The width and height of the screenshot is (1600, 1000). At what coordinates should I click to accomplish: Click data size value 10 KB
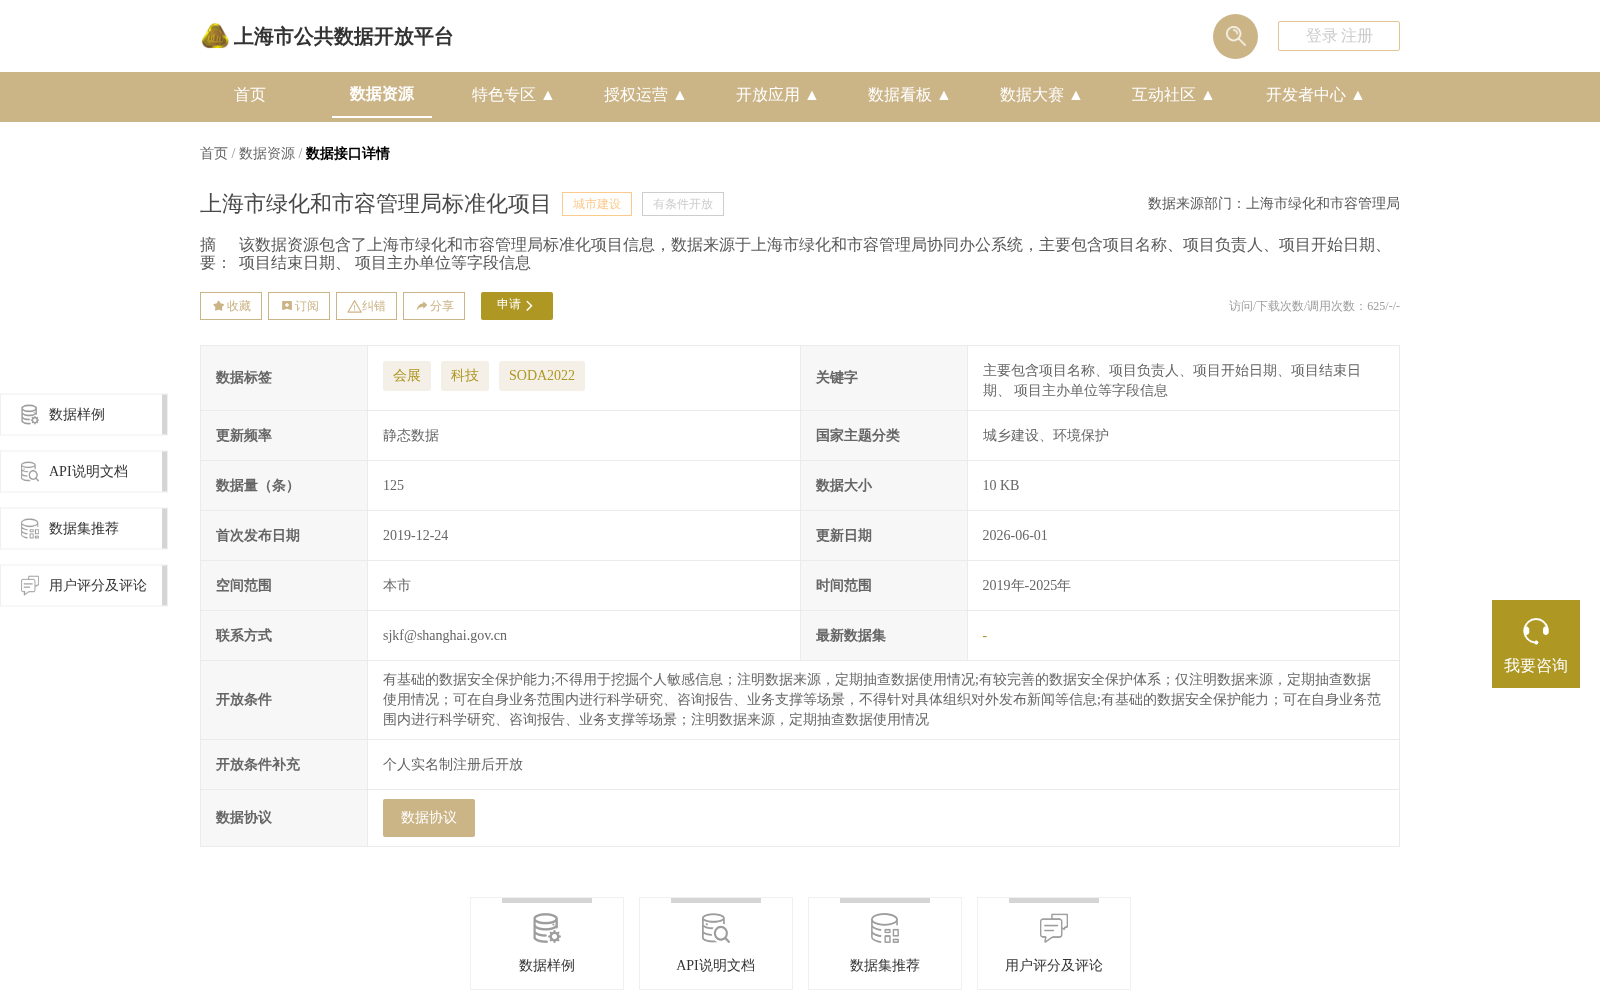click(1001, 486)
